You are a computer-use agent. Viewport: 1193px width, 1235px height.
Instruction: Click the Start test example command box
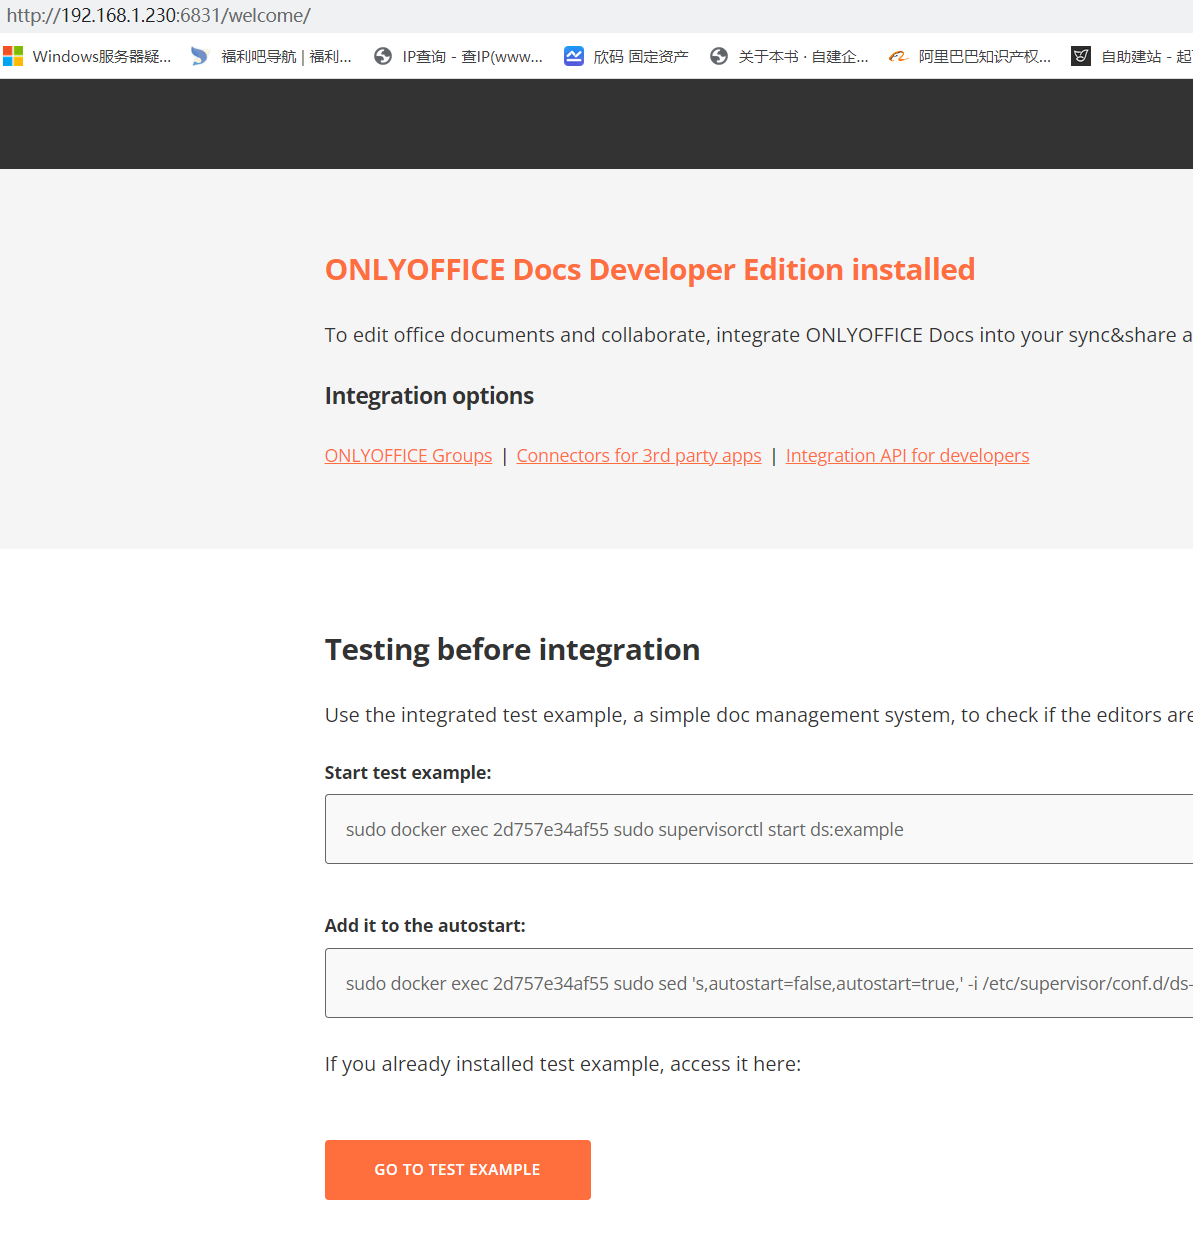click(759, 829)
